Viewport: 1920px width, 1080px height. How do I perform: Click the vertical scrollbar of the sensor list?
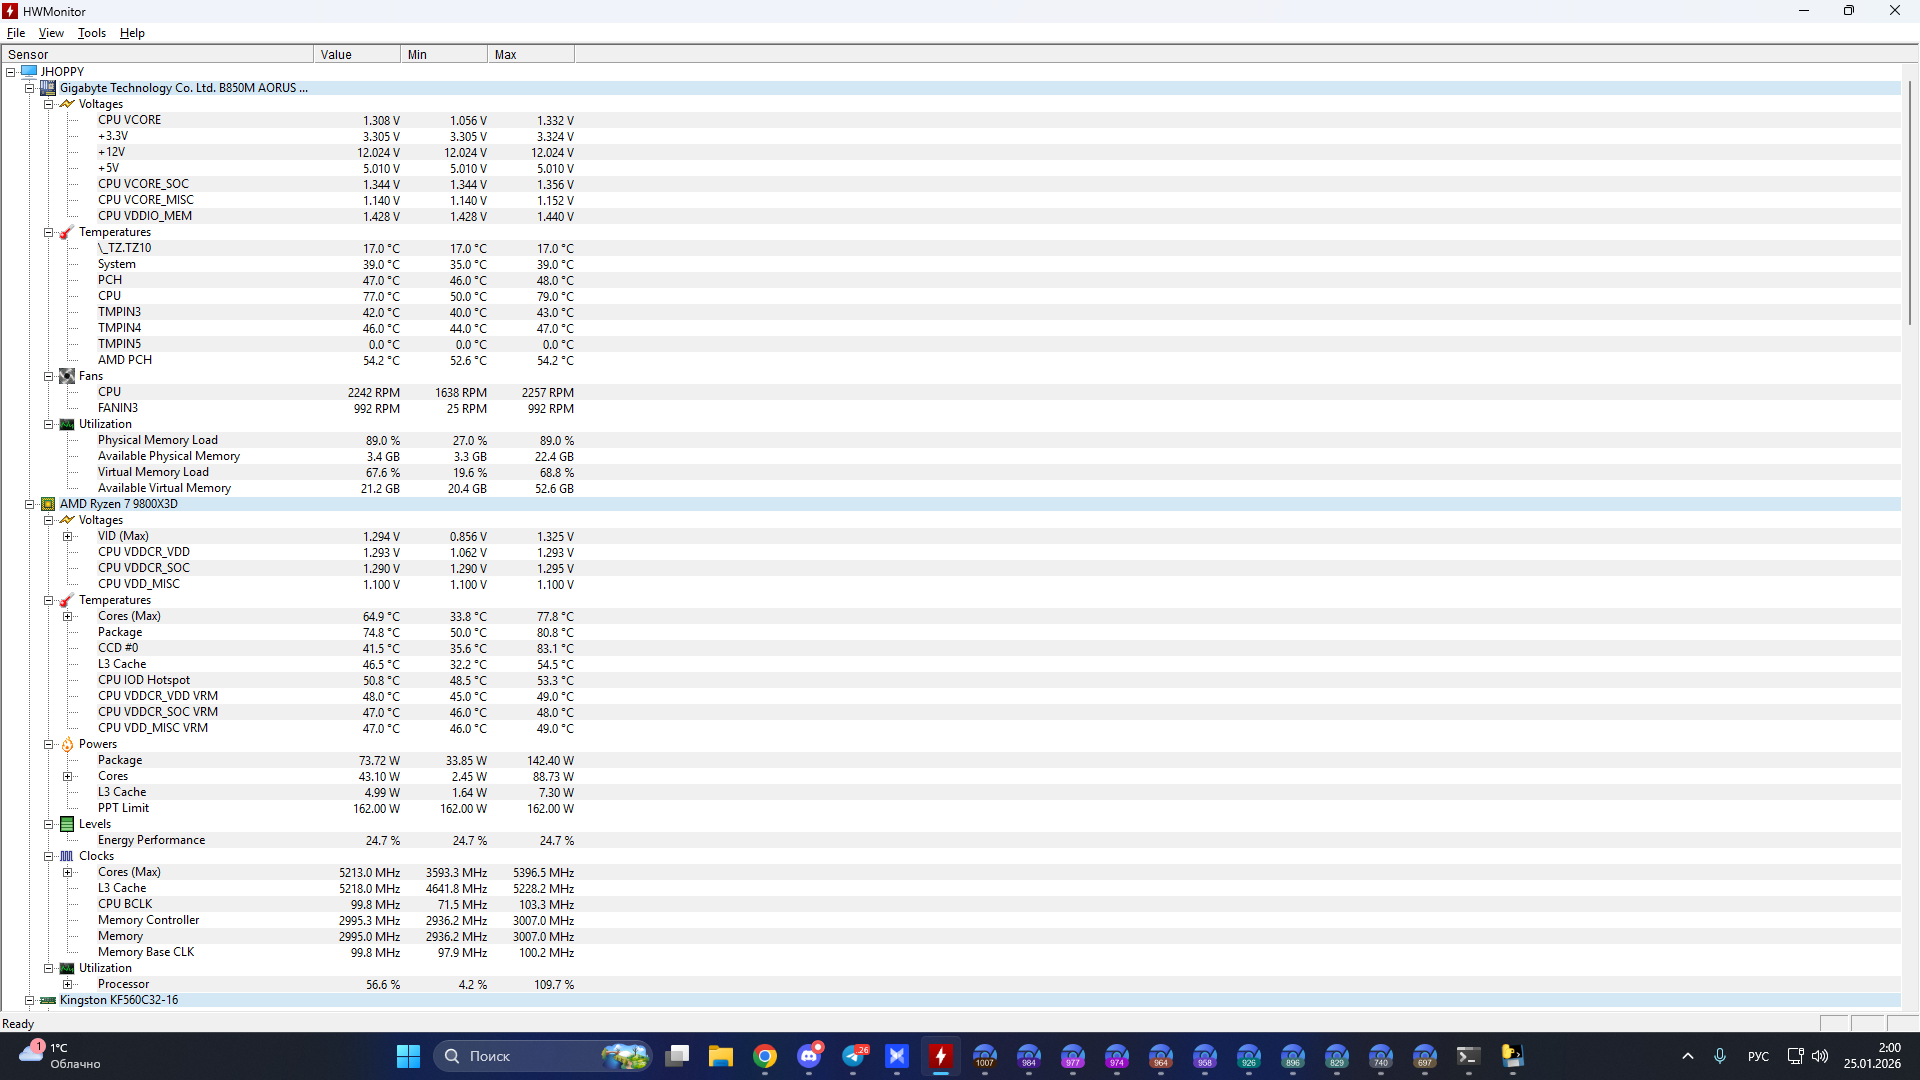[x=1909, y=200]
